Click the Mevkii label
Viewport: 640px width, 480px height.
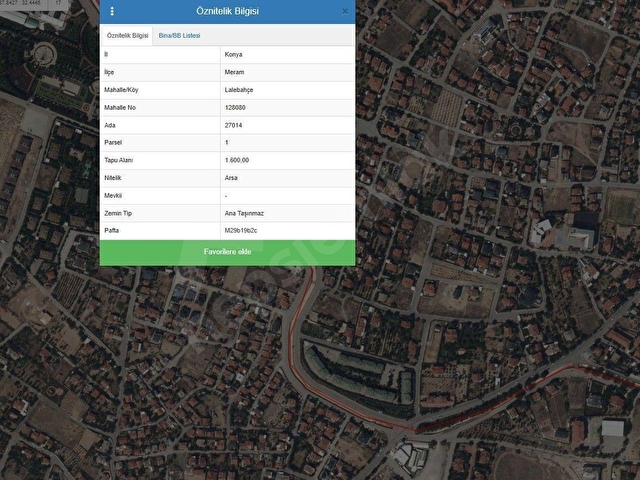113,196
